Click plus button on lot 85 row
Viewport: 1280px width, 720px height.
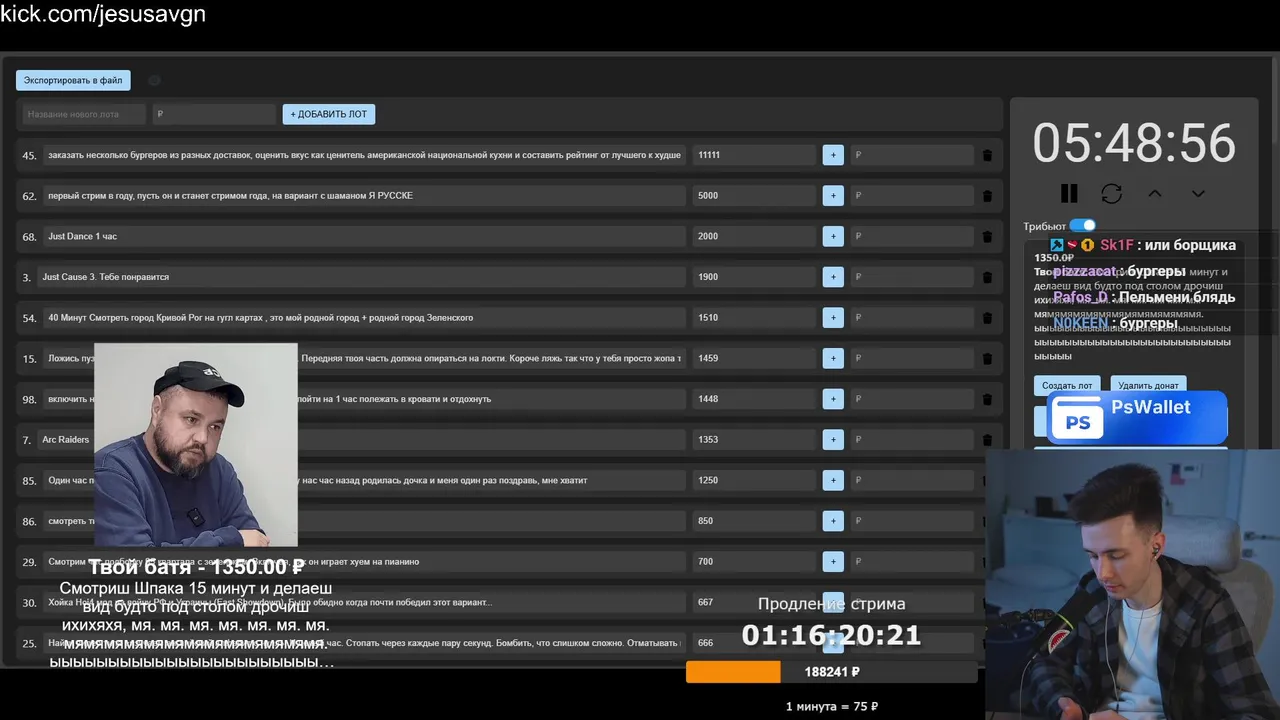[833, 480]
